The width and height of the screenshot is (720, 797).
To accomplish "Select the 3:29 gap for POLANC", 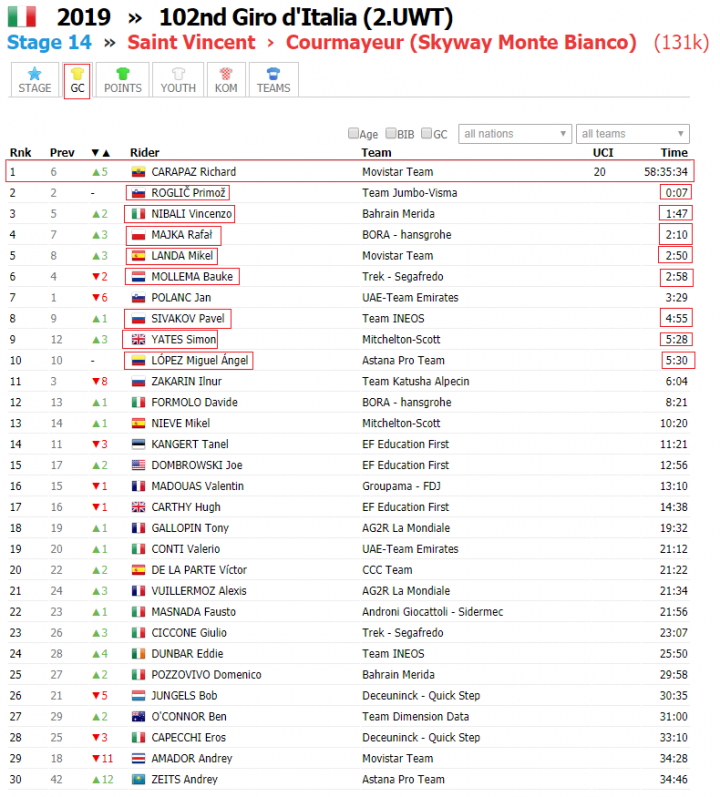I will tap(676, 297).
